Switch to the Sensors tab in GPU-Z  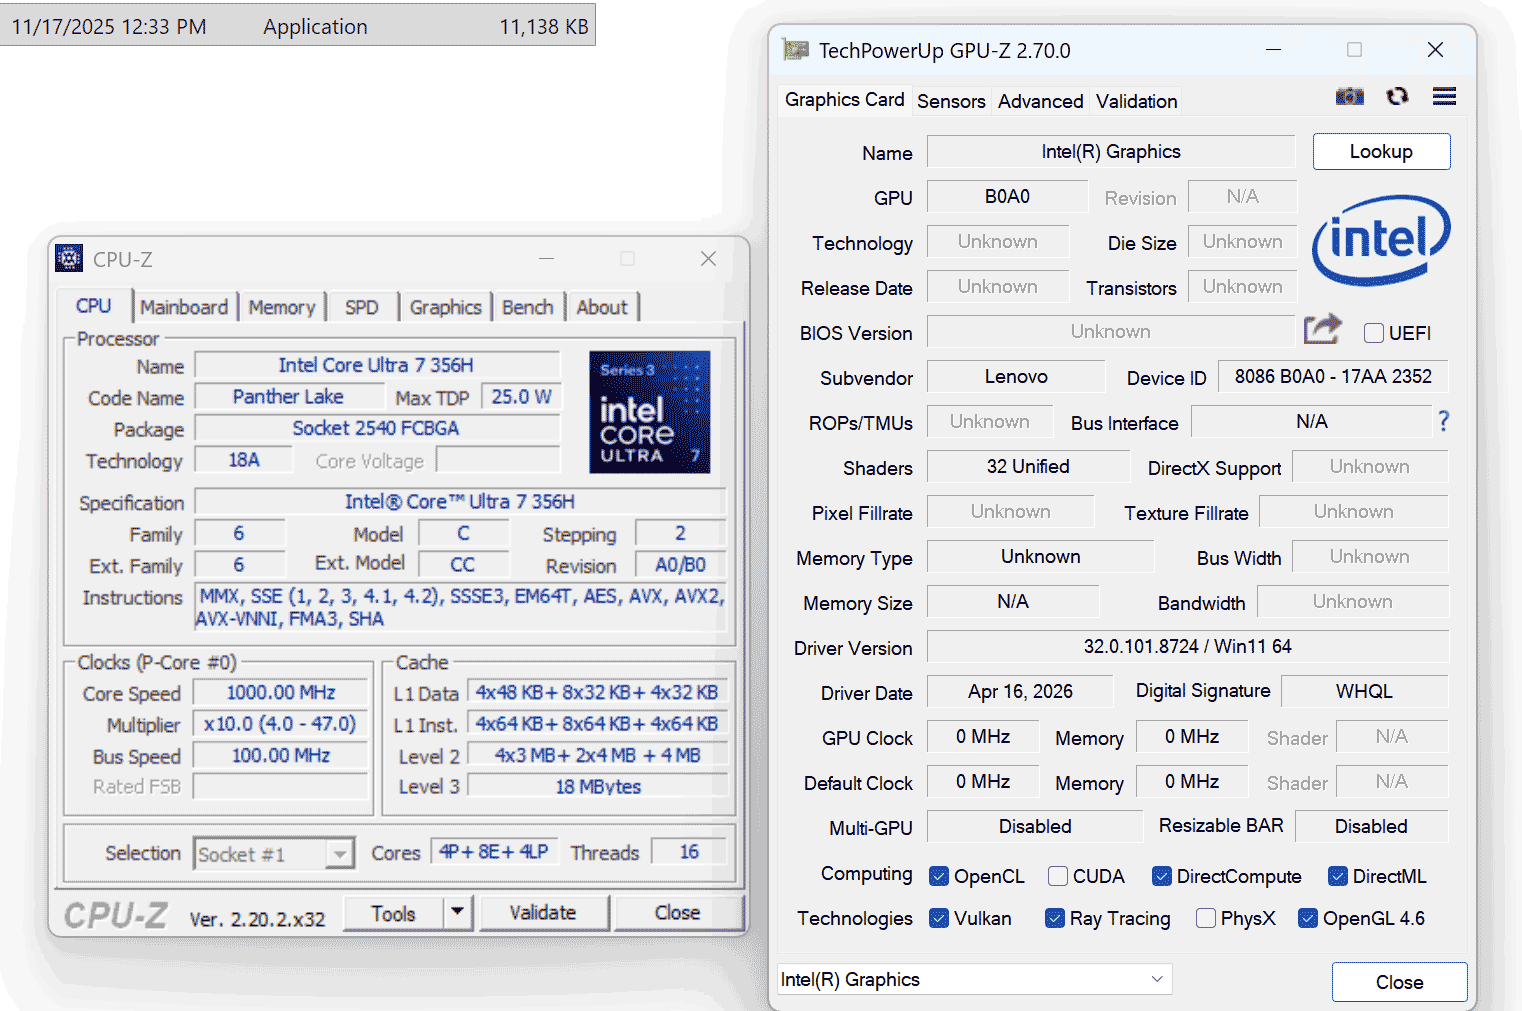coord(951,101)
